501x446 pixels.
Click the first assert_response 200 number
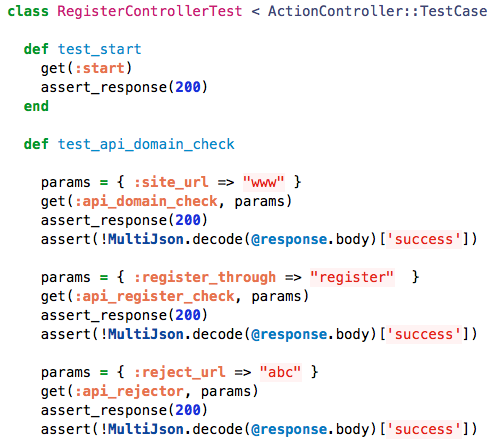tap(188, 87)
